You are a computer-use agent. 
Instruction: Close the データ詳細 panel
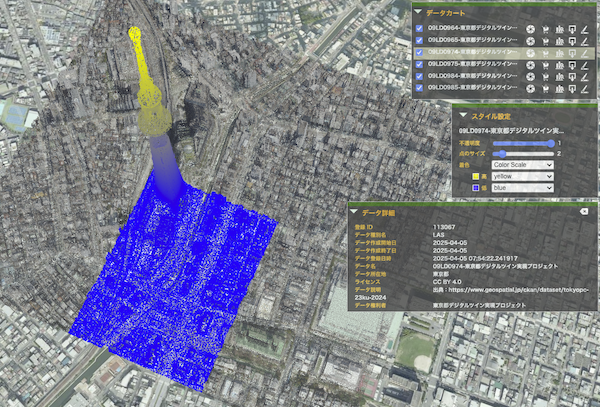584,212
